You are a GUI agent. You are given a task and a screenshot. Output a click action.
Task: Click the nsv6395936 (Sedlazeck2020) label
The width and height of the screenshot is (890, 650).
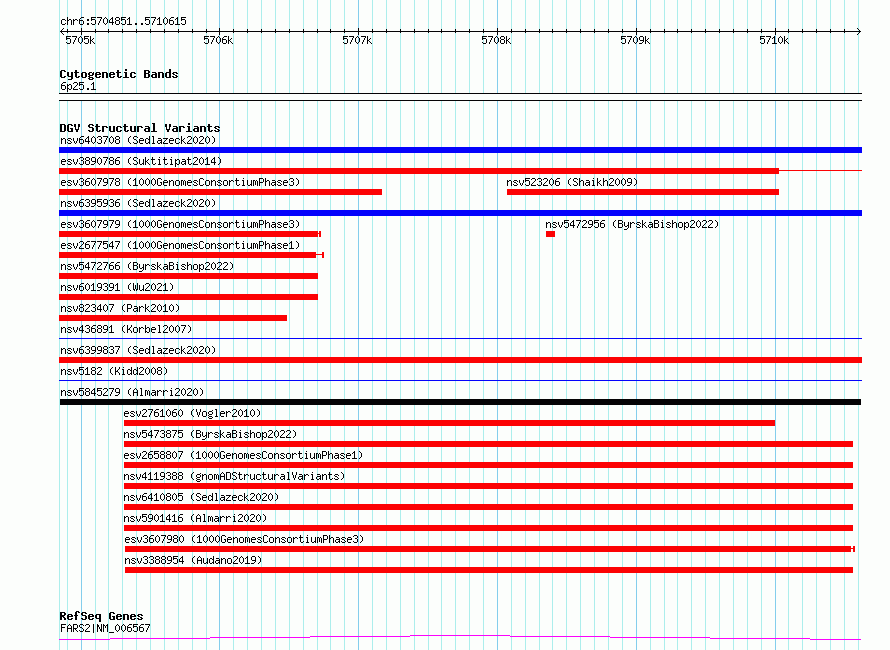[x=138, y=203]
